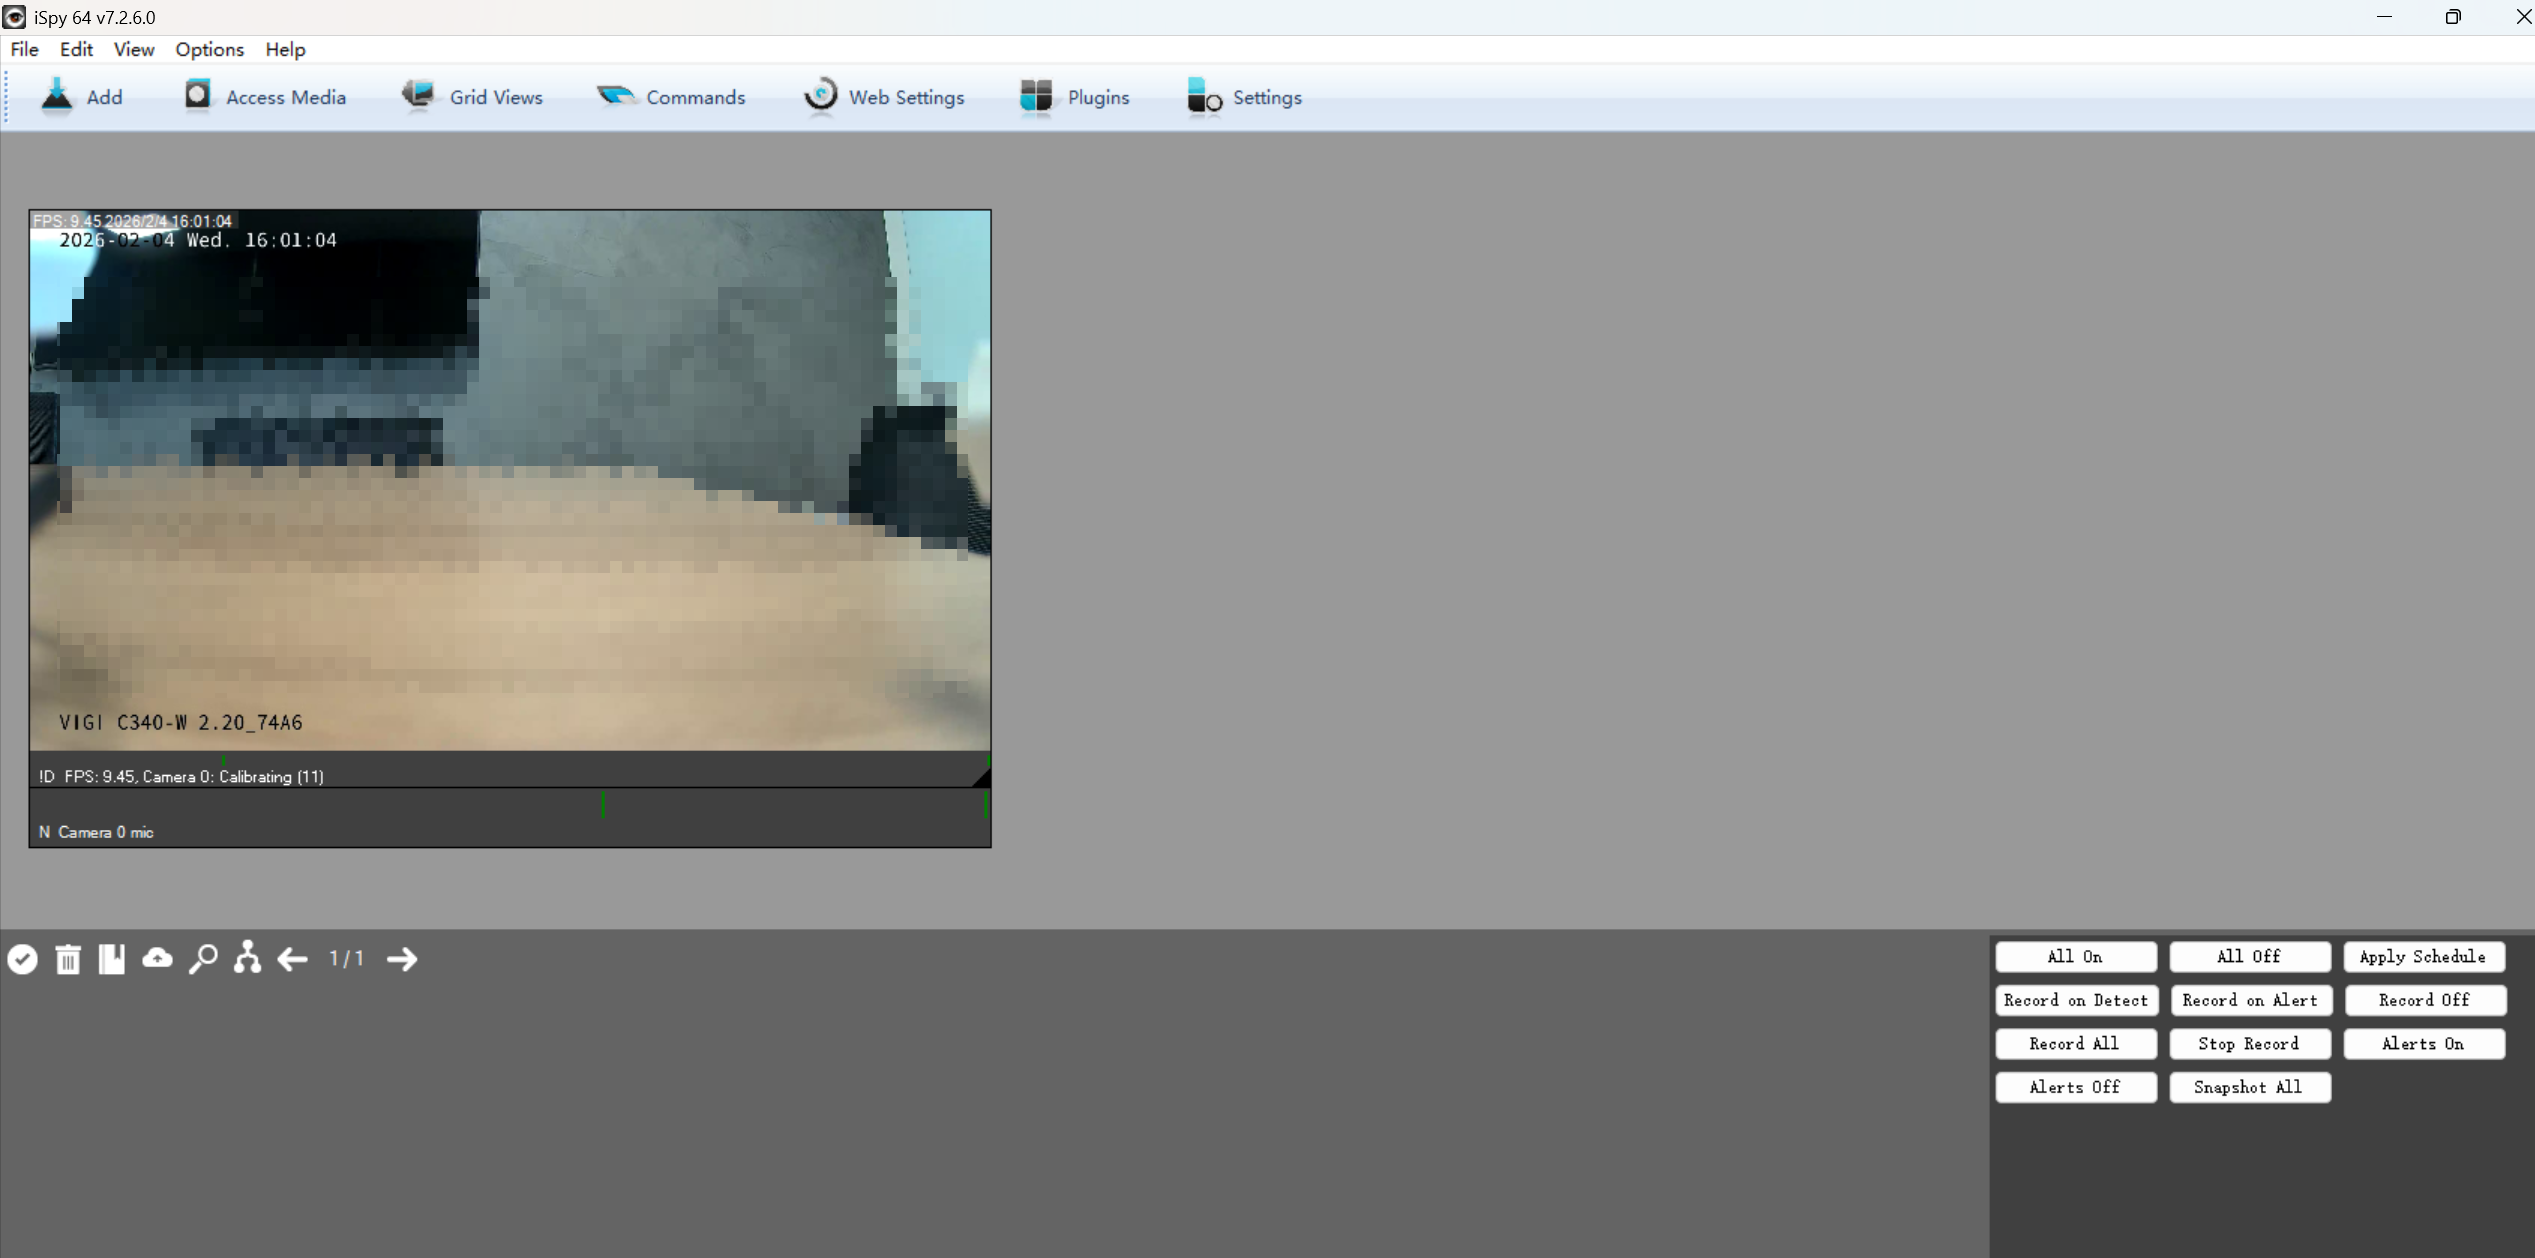Open the Commands panel

tap(672, 96)
